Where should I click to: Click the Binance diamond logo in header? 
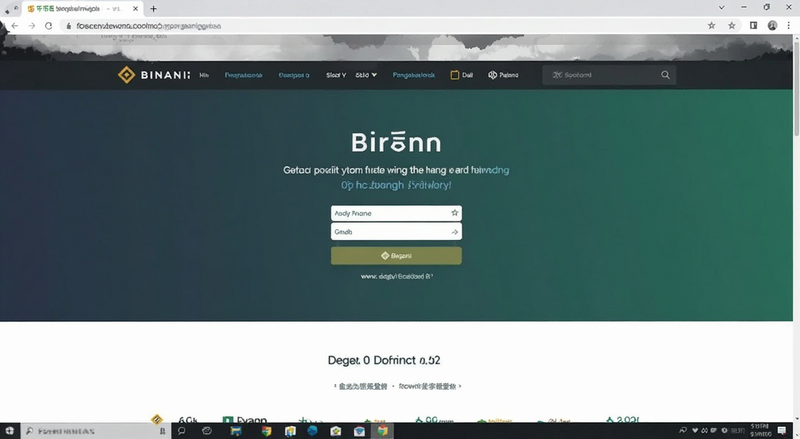[126, 75]
